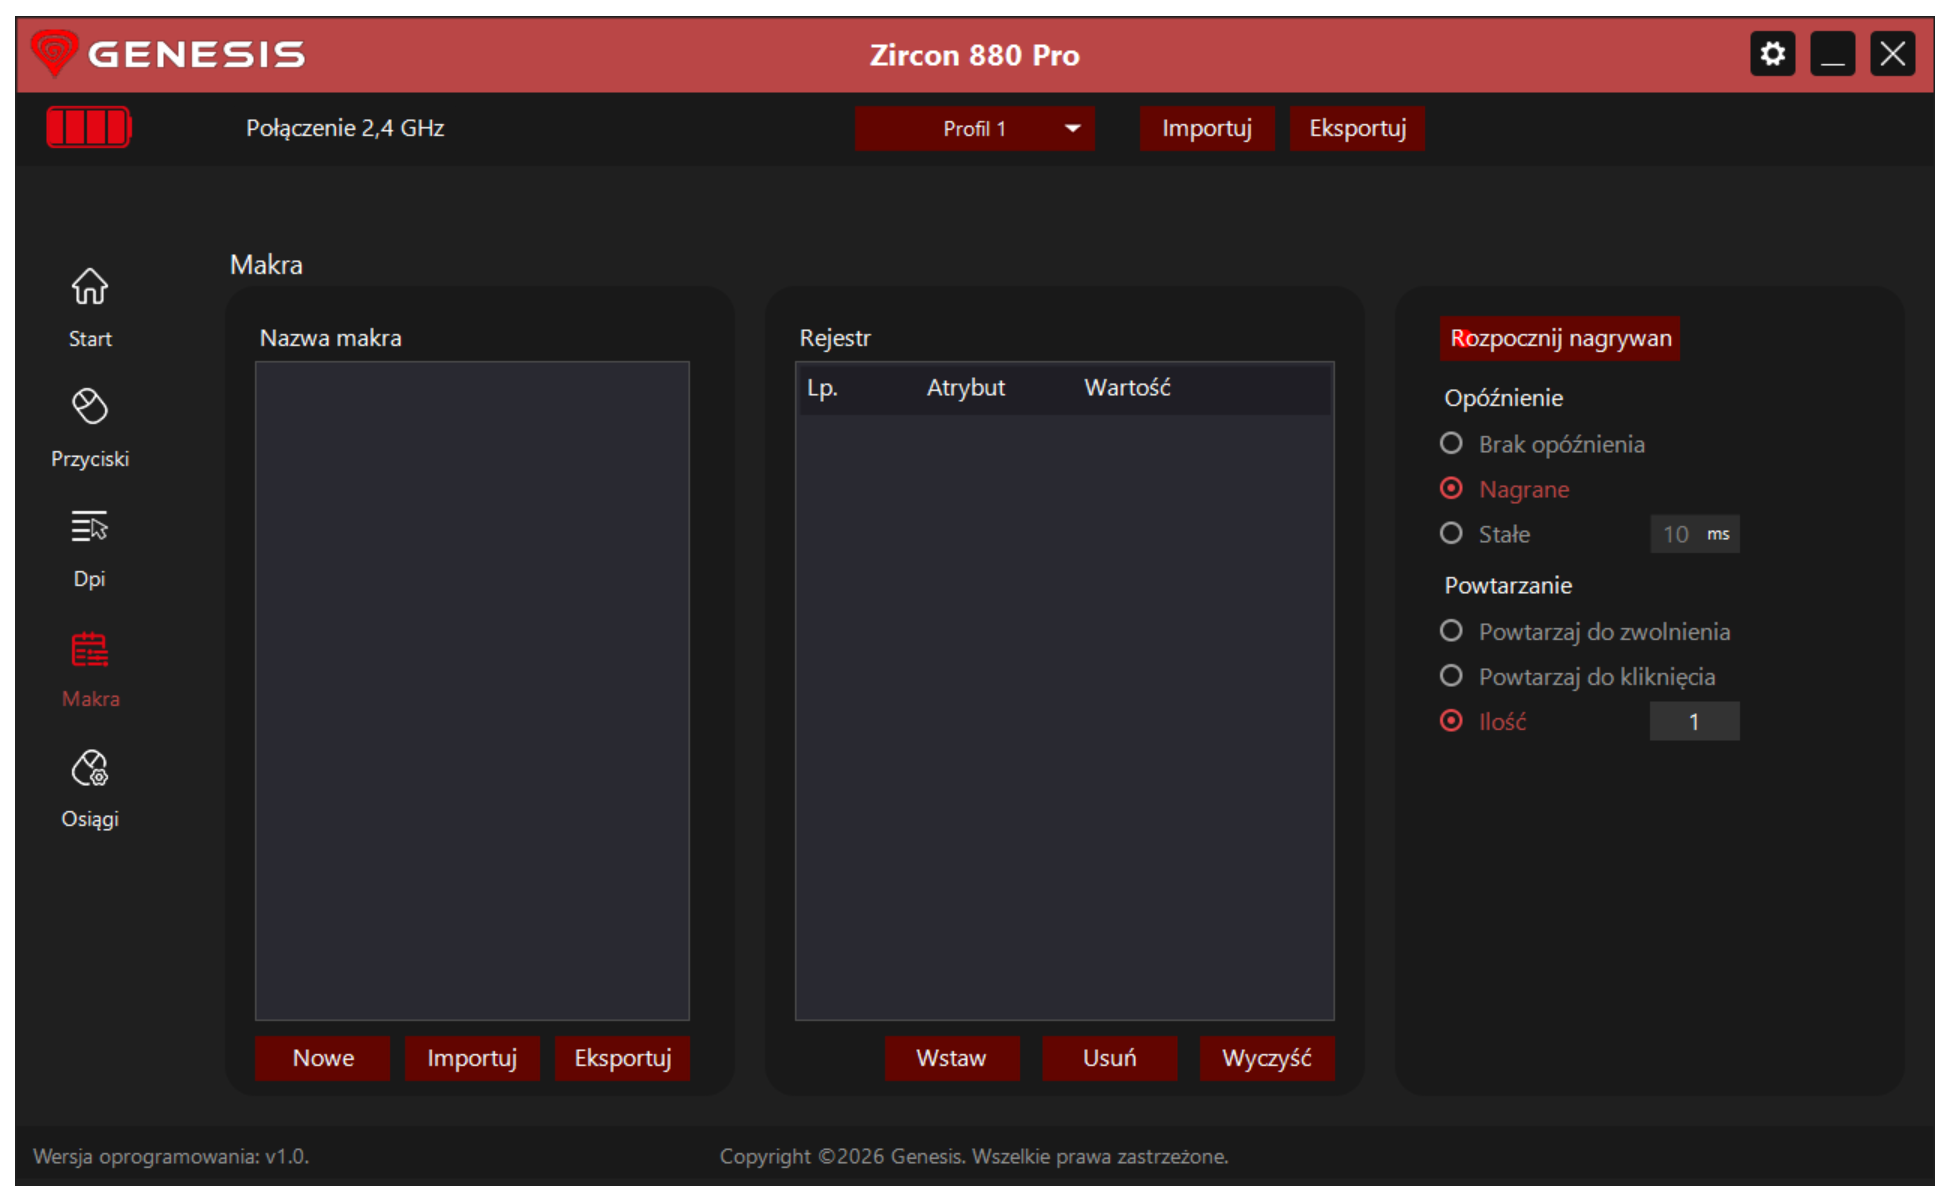
Task: Create a macro with Nowe button
Action: pyautogui.click(x=323, y=1058)
